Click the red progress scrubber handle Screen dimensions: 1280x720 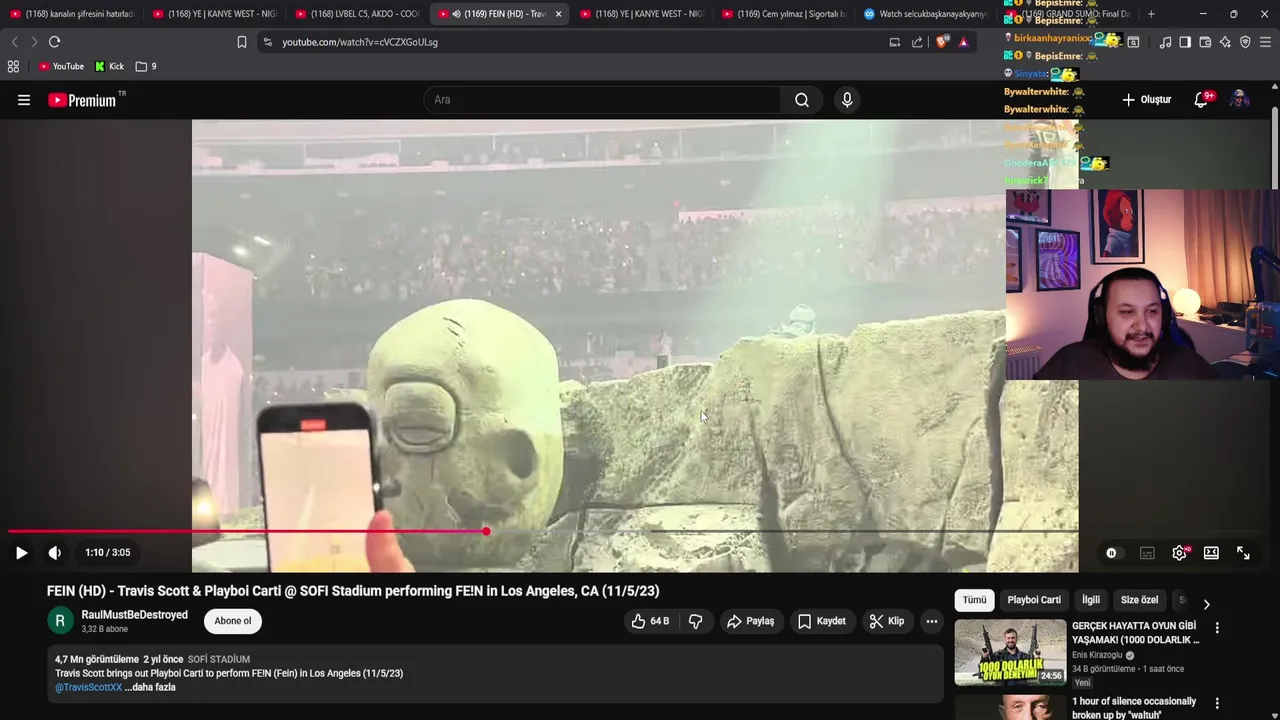pyautogui.click(x=486, y=531)
